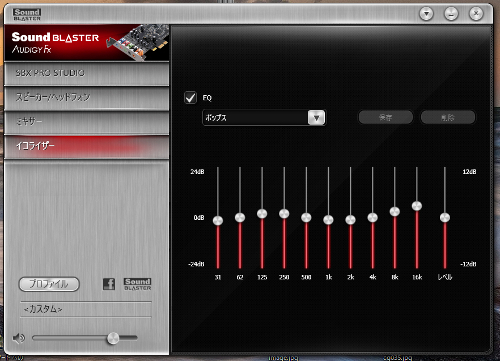
Task: Open the EQ preset dropdown arrow
Action: (x=316, y=118)
